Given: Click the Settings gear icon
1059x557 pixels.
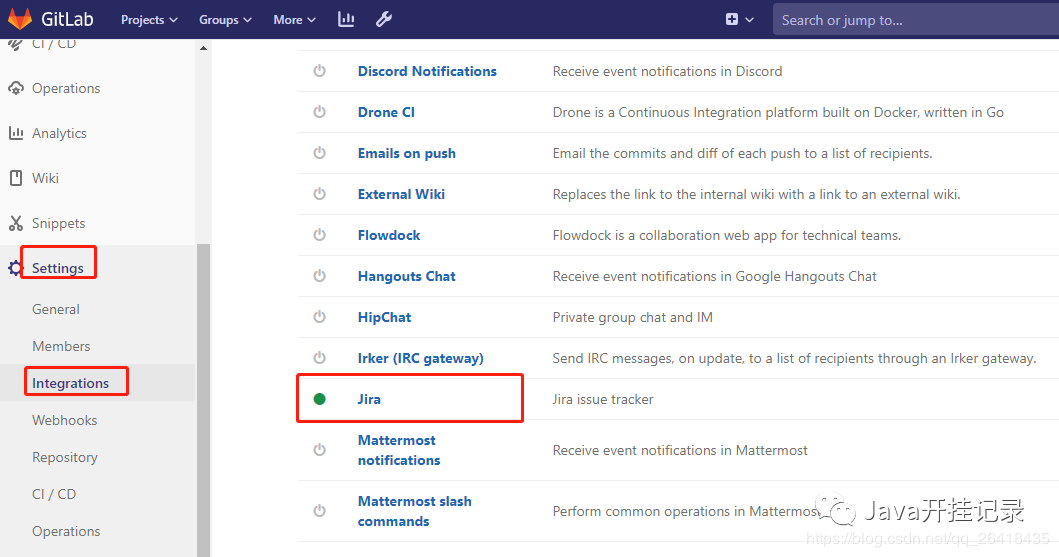Looking at the screenshot, I should click(15, 268).
